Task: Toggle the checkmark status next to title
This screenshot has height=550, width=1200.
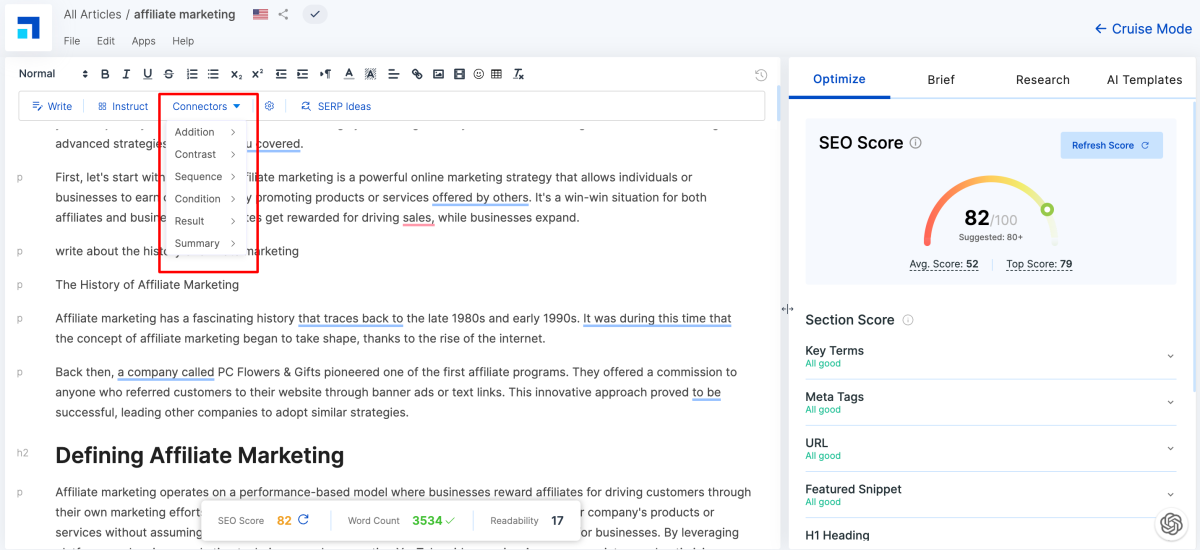Action: click(314, 14)
